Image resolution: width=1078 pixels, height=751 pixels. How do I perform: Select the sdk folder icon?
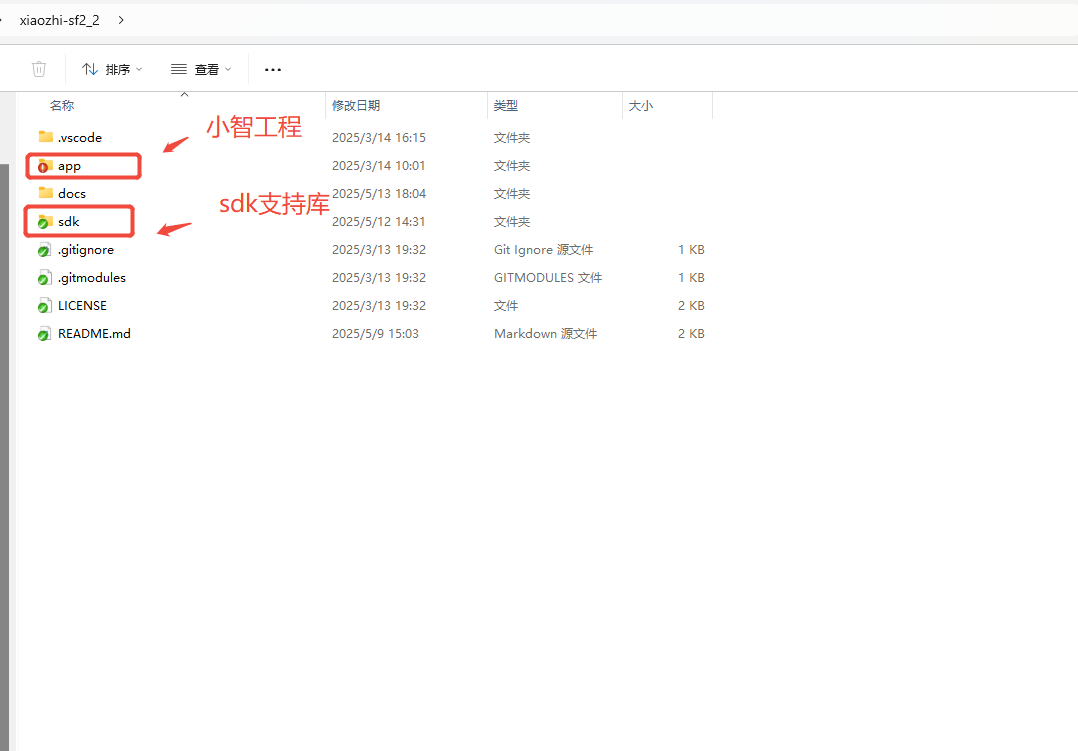[x=44, y=221]
